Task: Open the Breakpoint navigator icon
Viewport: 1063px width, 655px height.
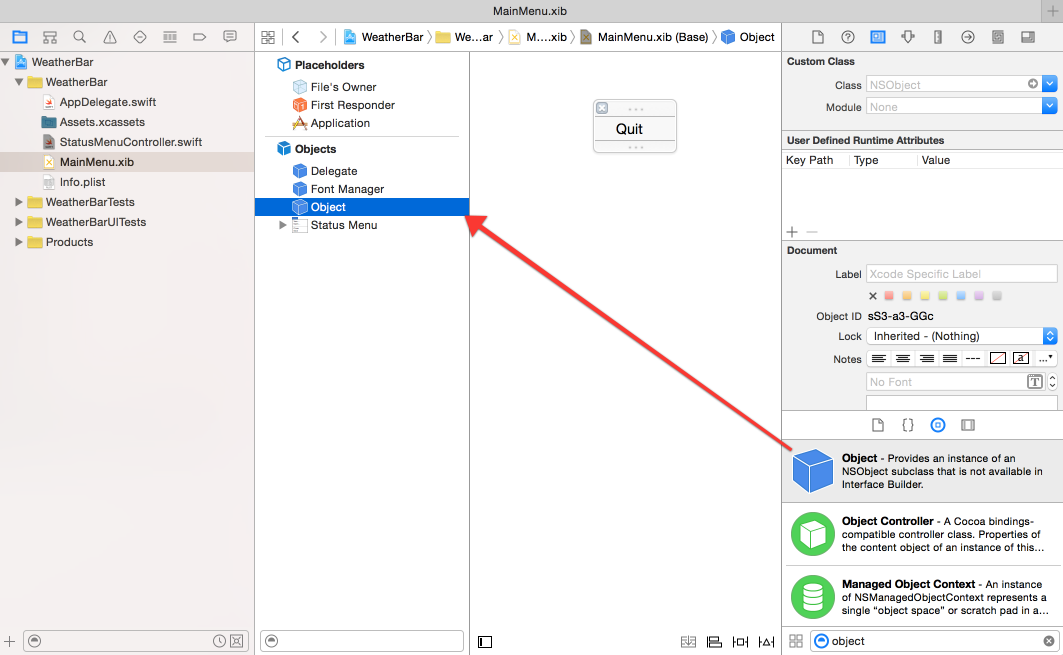Action: (x=199, y=37)
